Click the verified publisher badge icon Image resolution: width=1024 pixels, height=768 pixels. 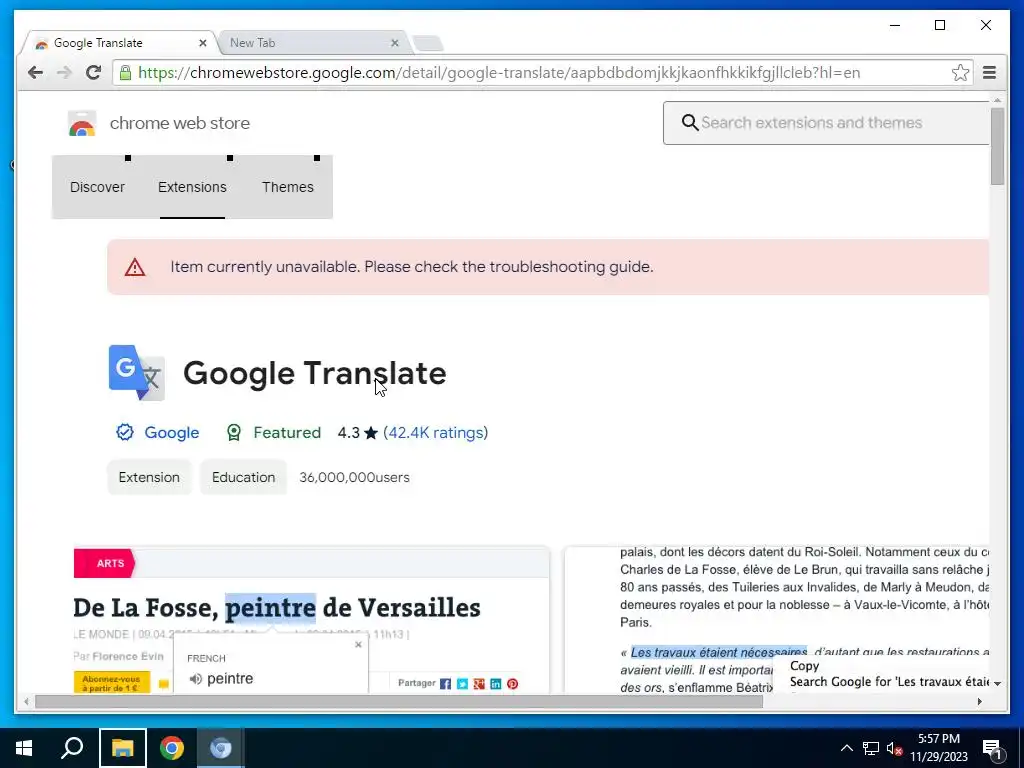click(125, 432)
